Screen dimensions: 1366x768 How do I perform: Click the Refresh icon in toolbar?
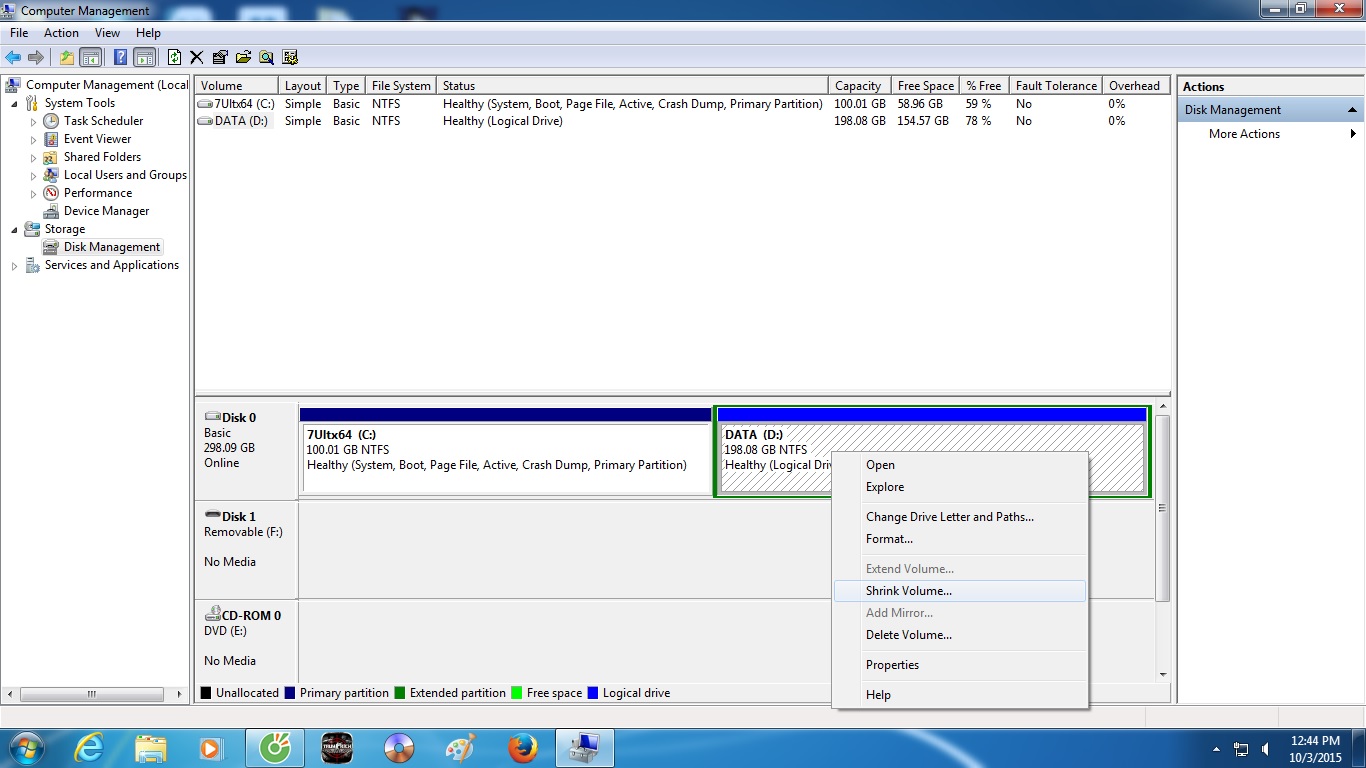175,57
